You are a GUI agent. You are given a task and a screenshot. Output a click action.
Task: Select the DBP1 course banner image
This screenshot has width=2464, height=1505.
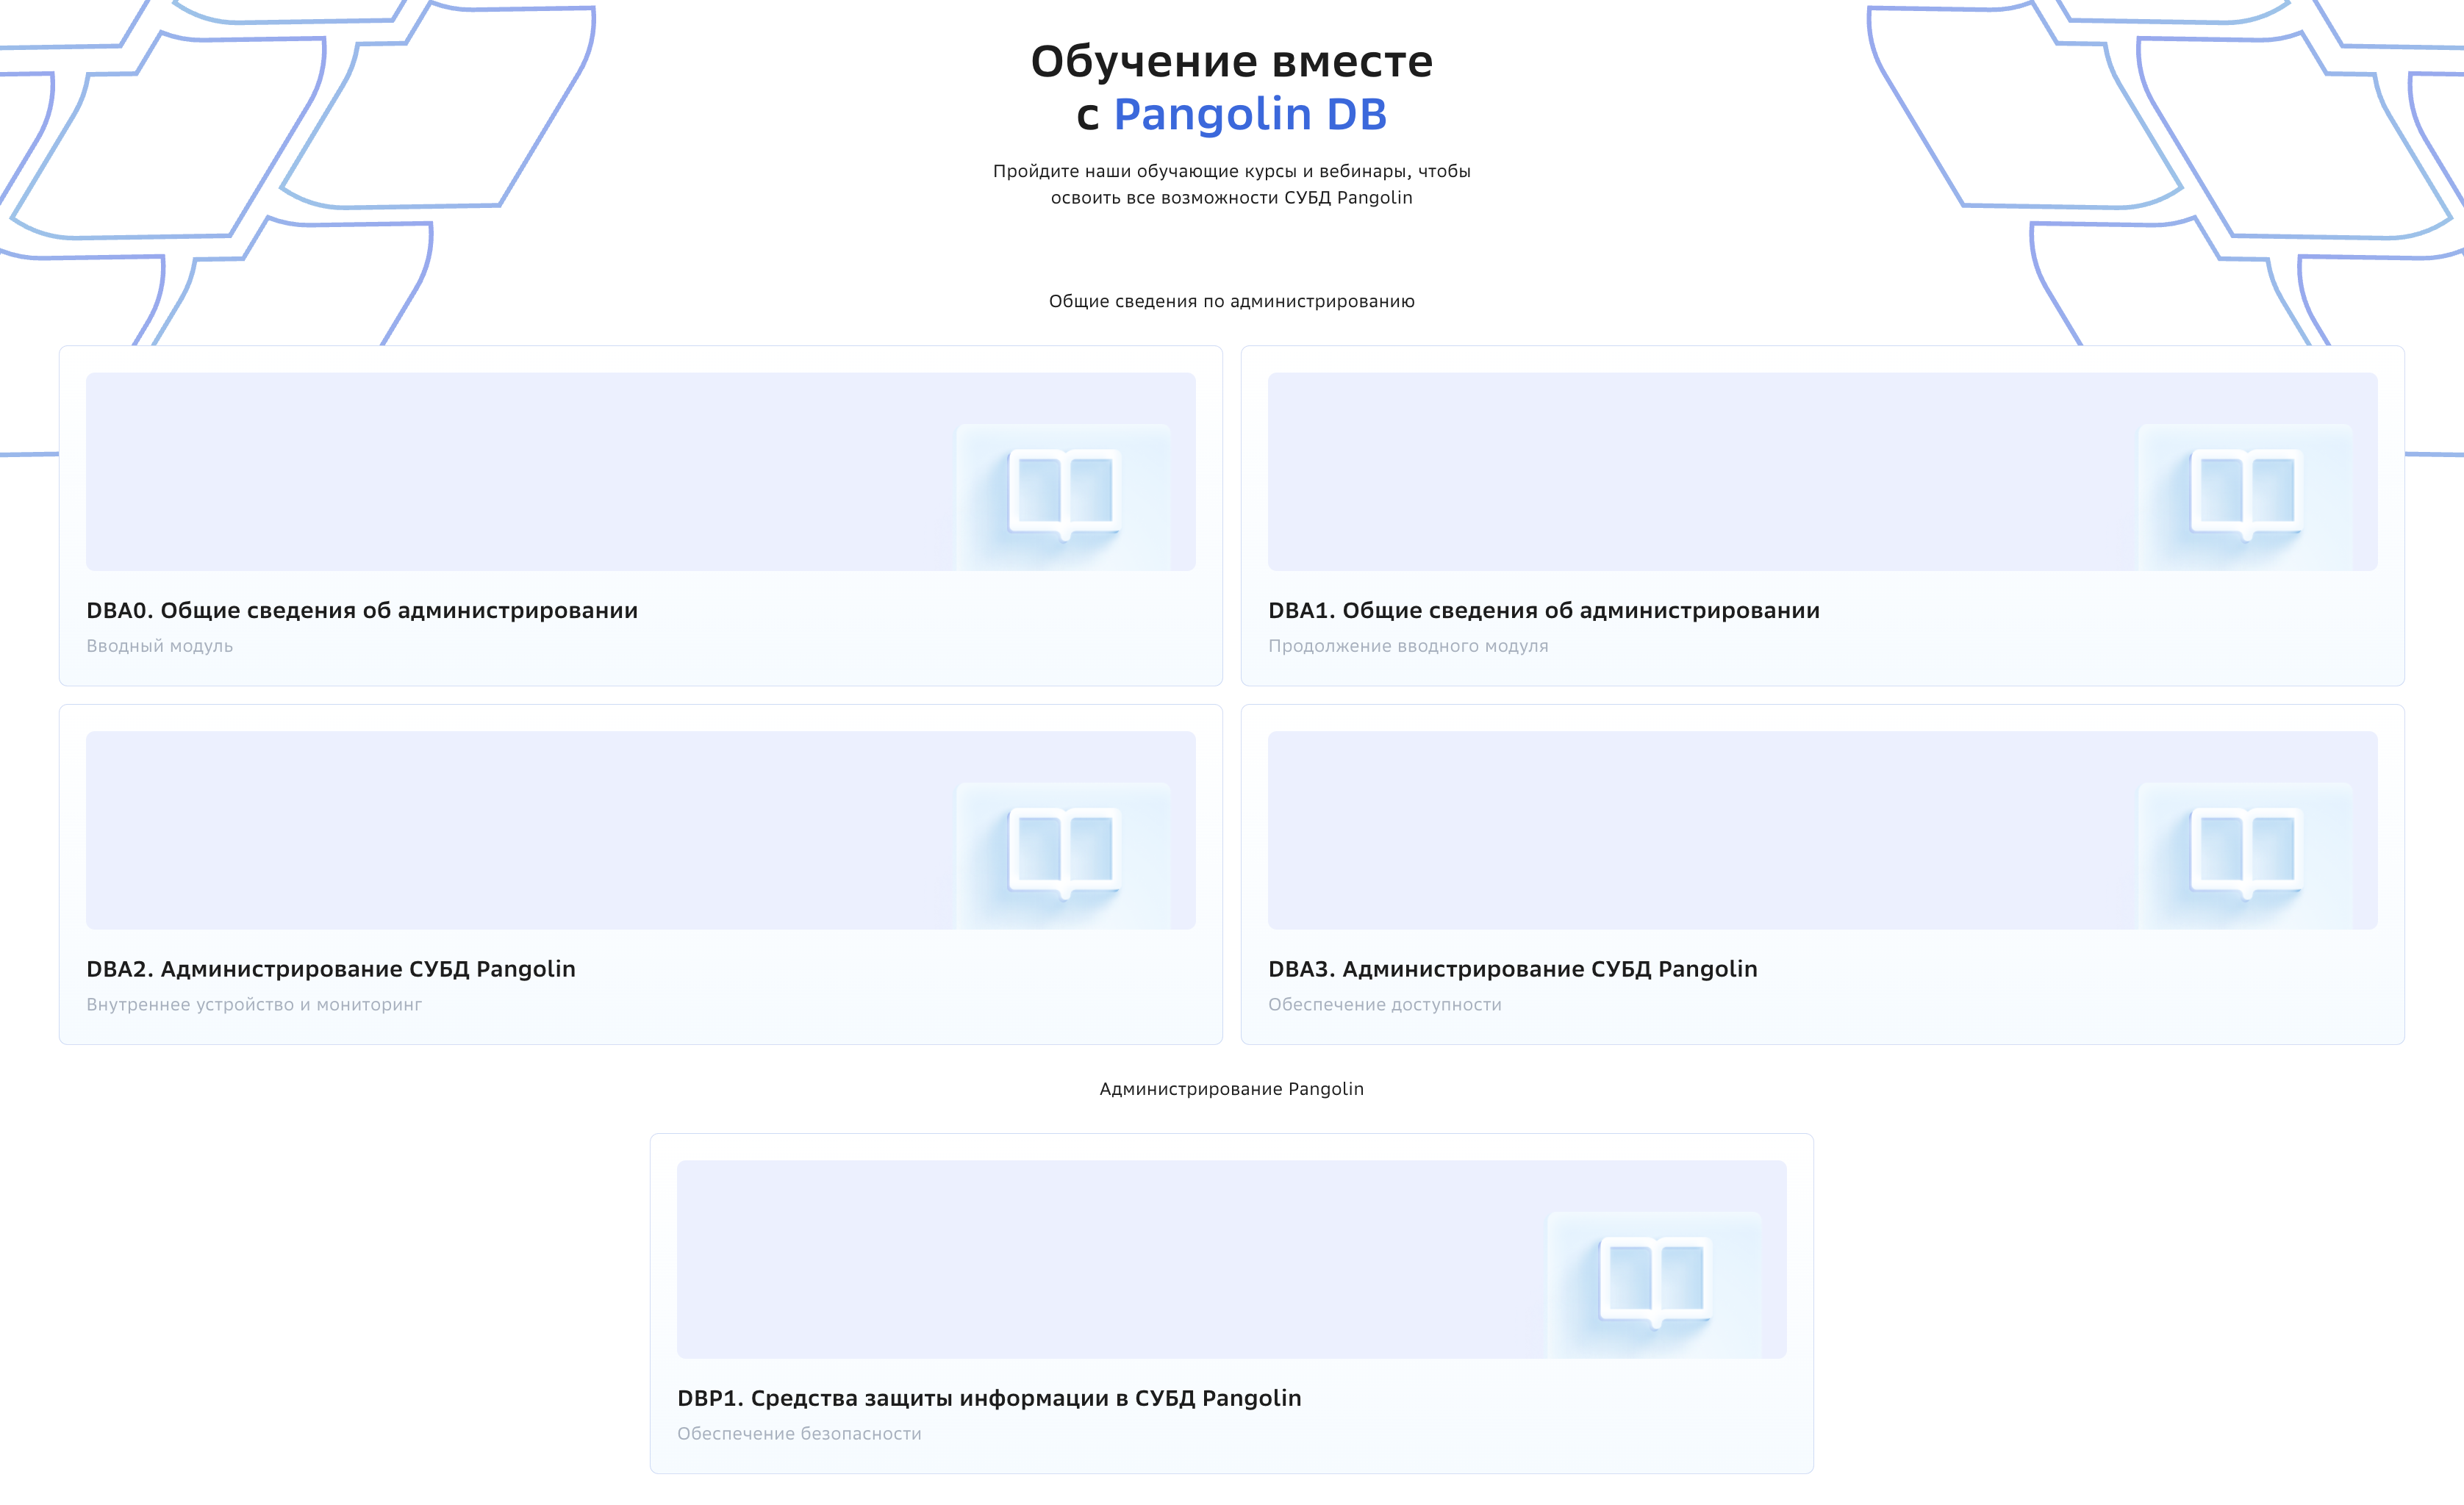pyautogui.click(x=1232, y=1259)
